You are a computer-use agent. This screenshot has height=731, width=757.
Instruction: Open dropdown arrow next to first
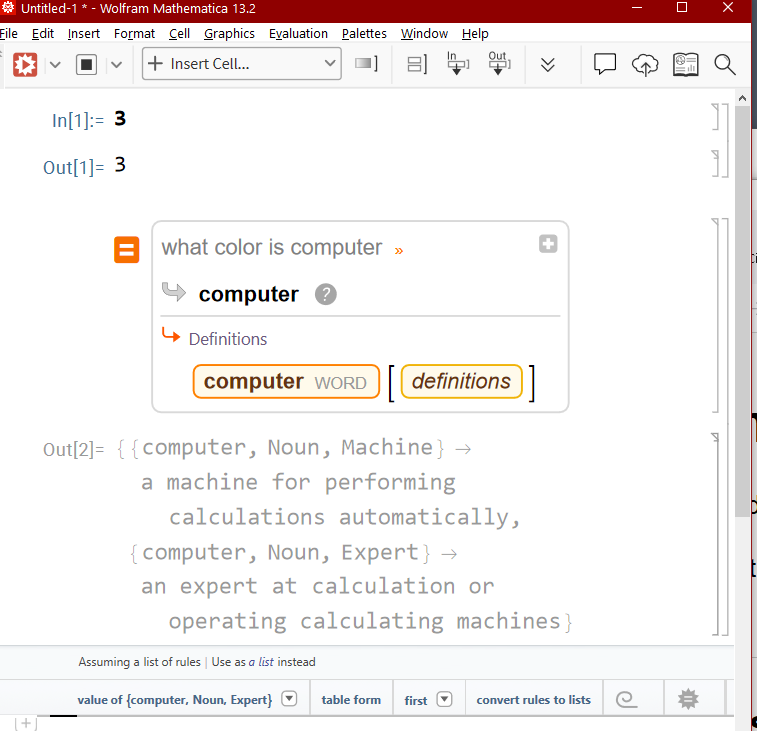click(444, 699)
